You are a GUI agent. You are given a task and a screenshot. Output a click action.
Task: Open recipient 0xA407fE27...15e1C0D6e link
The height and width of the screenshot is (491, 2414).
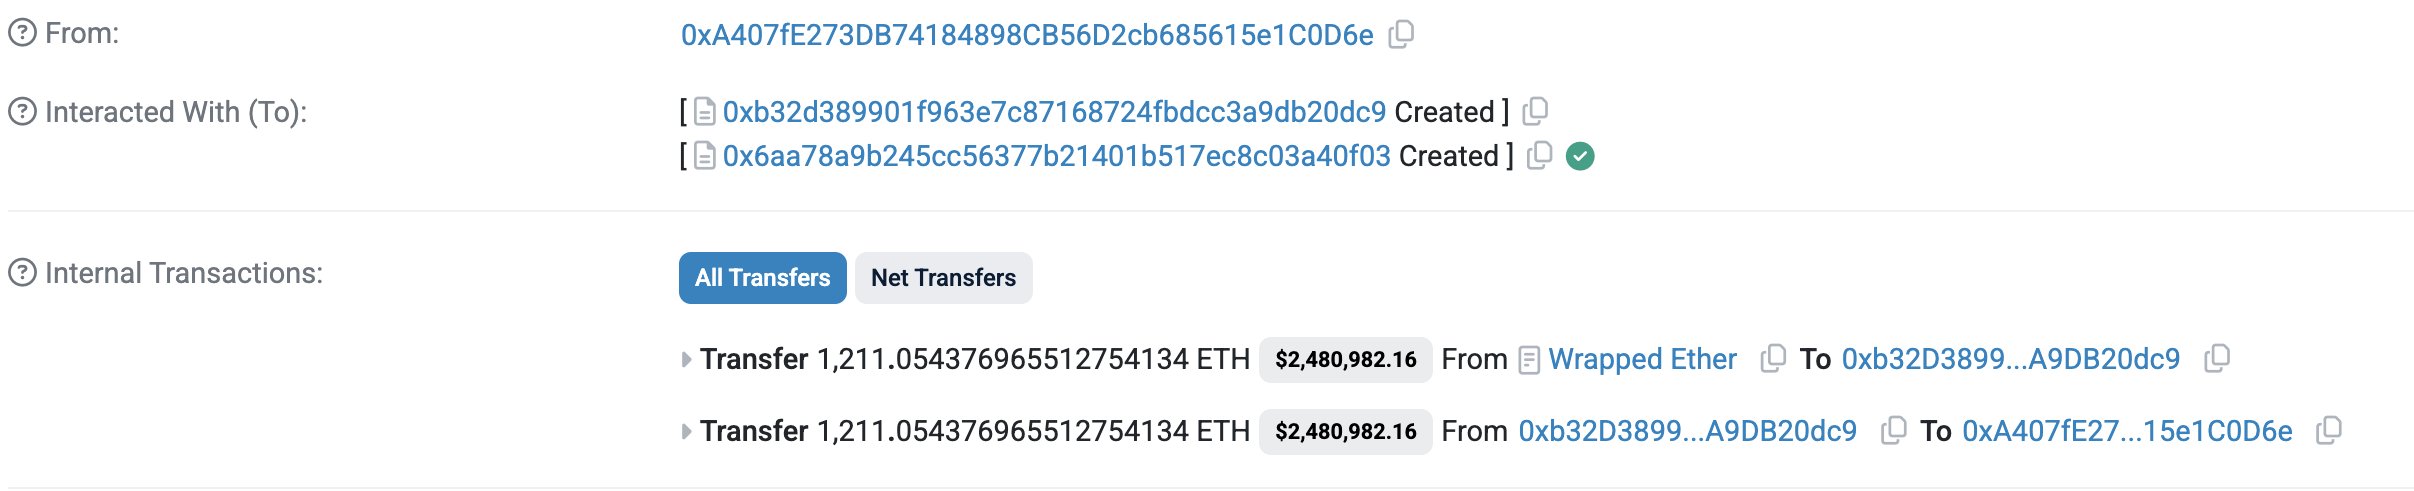pos(2127,431)
